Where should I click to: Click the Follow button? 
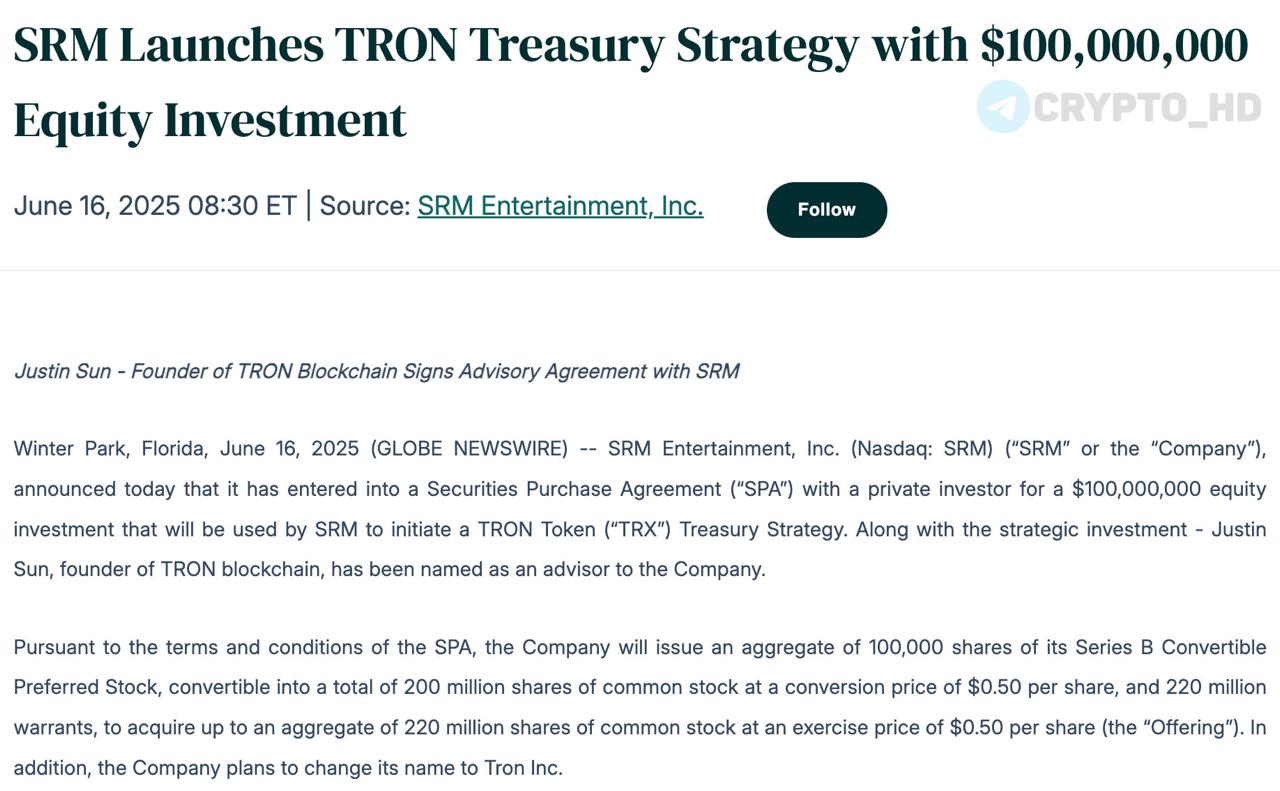pyautogui.click(x=826, y=210)
